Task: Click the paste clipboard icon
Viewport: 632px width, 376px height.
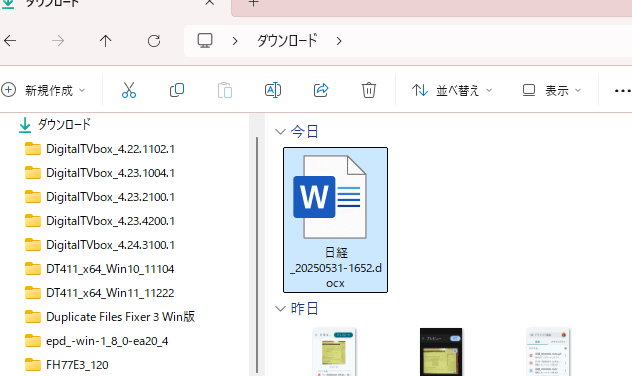Action: coord(225,90)
